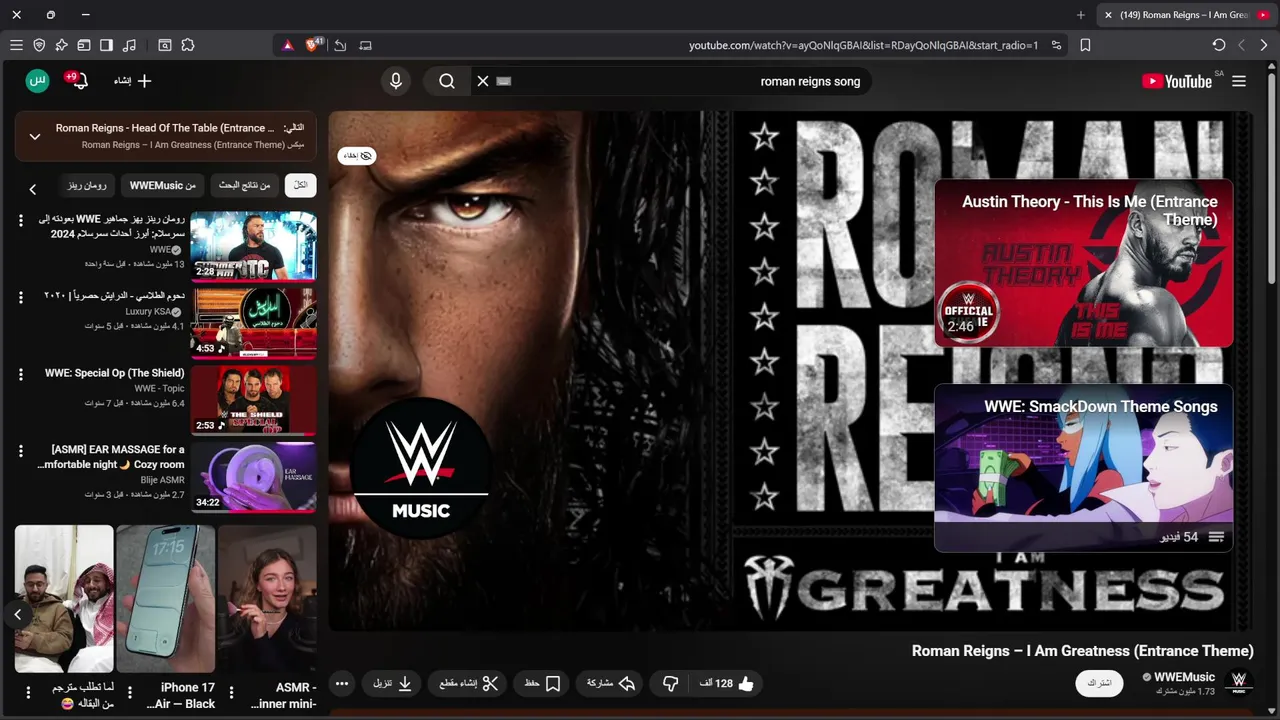Open ASMR inner mini short options menu
The height and width of the screenshot is (720, 1280).
click(x=231, y=692)
